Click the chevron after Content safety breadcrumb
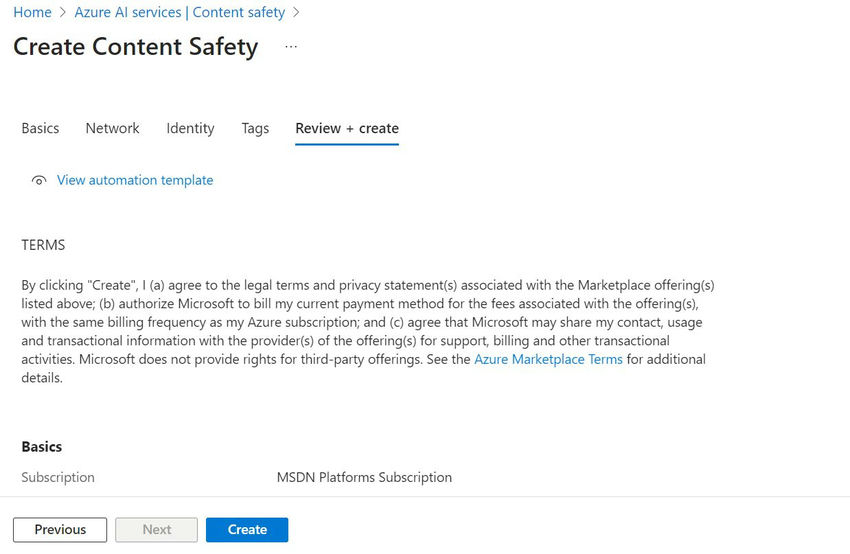 296,13
